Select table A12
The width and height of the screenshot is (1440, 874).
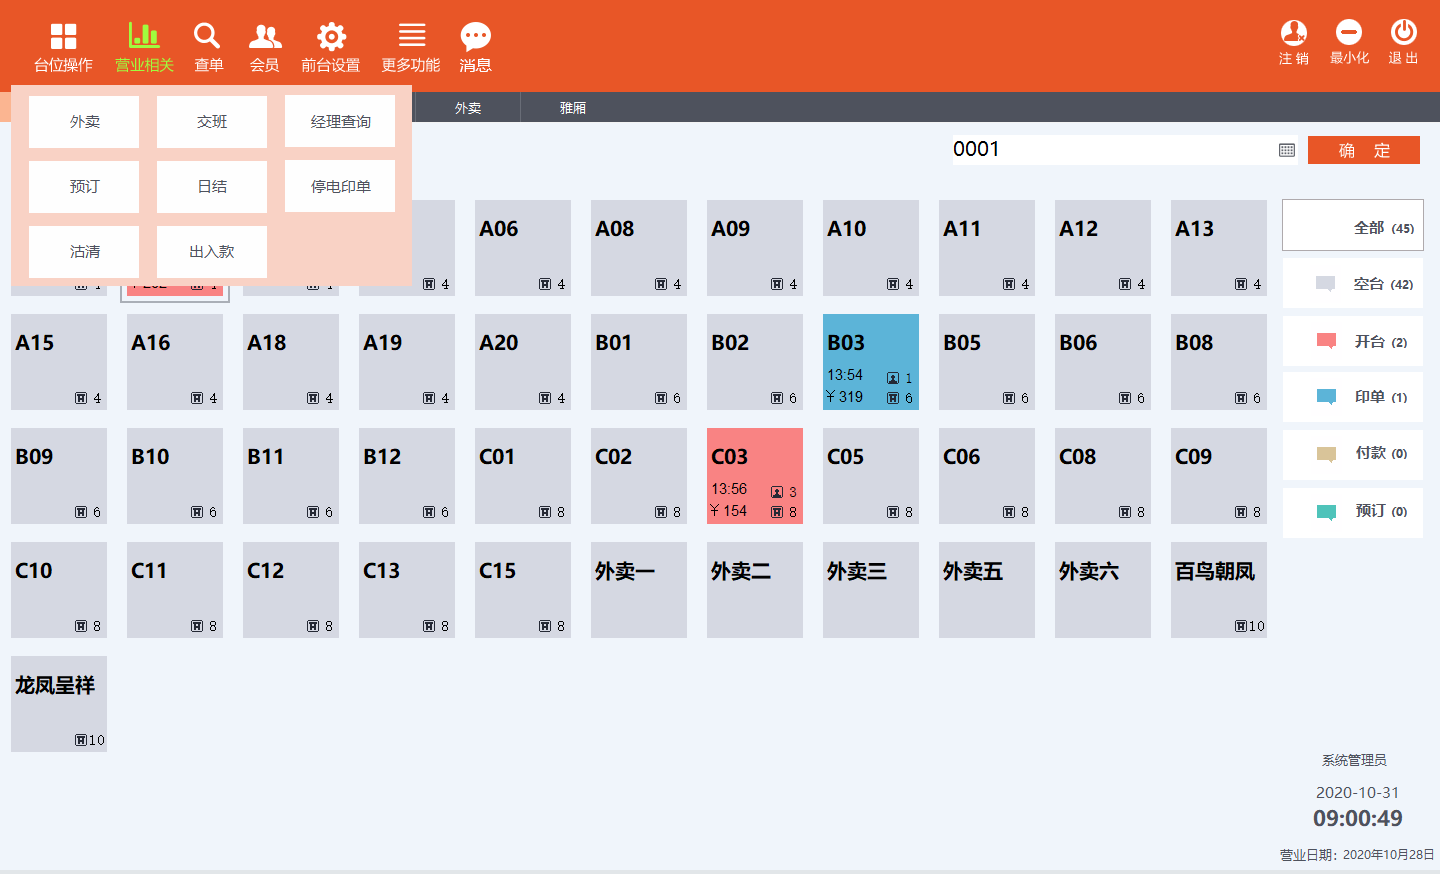(x=1103, y=248)
